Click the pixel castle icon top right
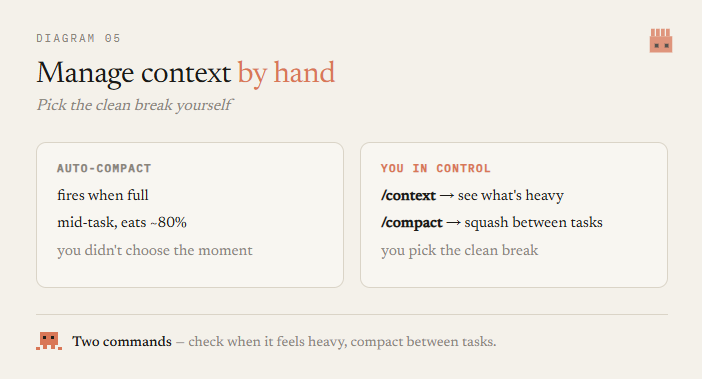This screenshot has height=379, width=702. click(661, 41)
